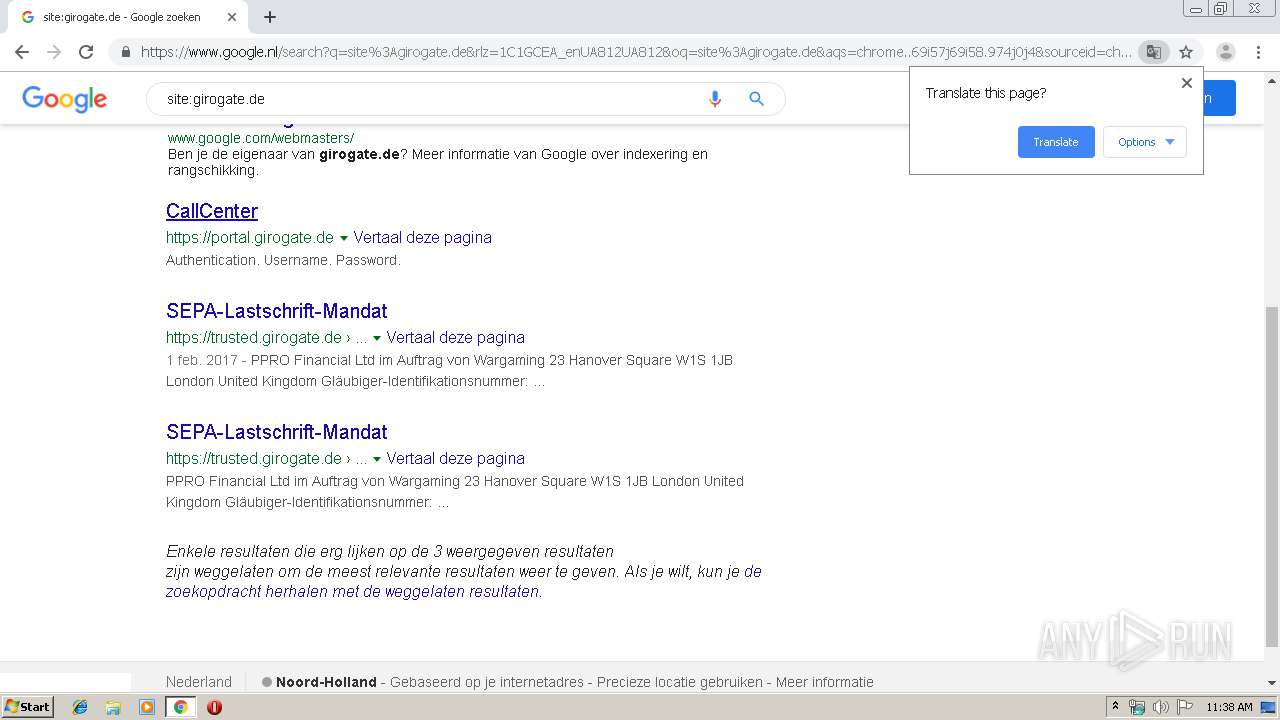Click the red stop-sign taskbar icon
1280x720 pixels.
click(214, 707)
